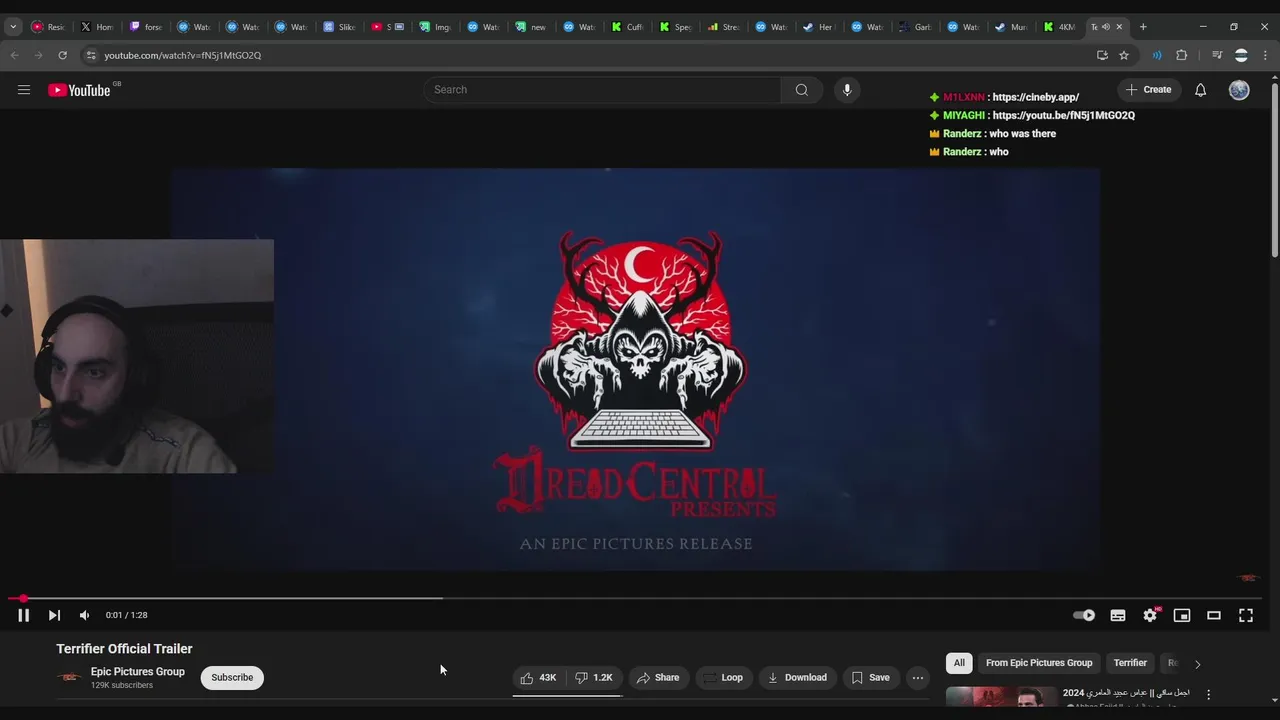Open the YouTube guide hamburger menu
Viewport: 1280px width, 720px height.
[23, 90]
